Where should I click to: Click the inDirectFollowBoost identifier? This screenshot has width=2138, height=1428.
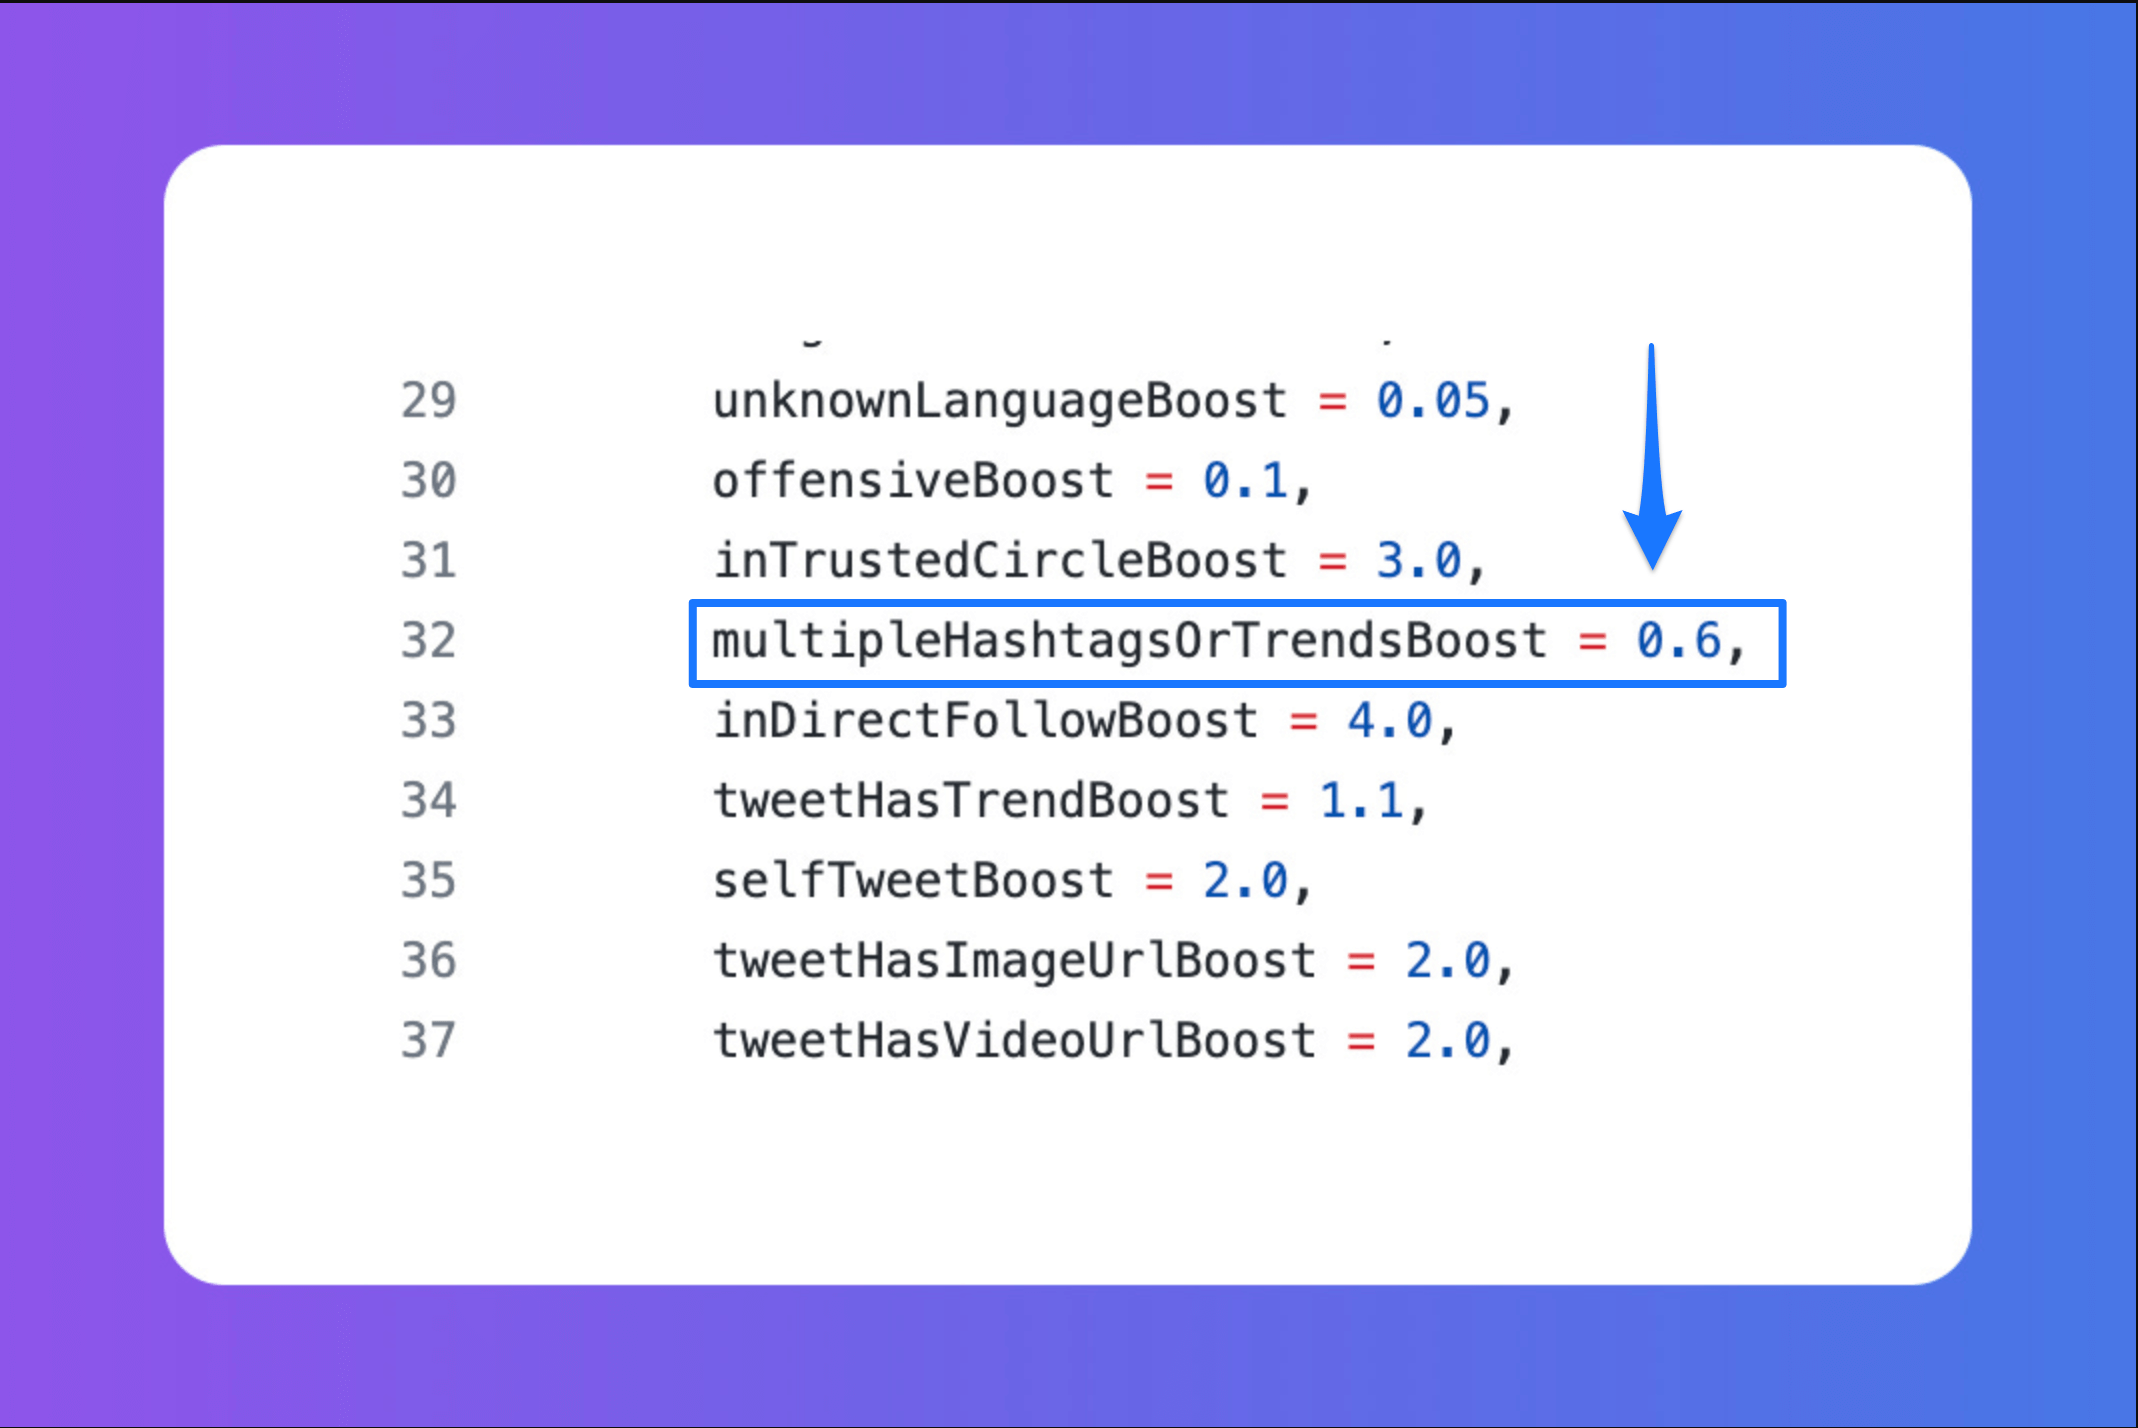(985, 721)
